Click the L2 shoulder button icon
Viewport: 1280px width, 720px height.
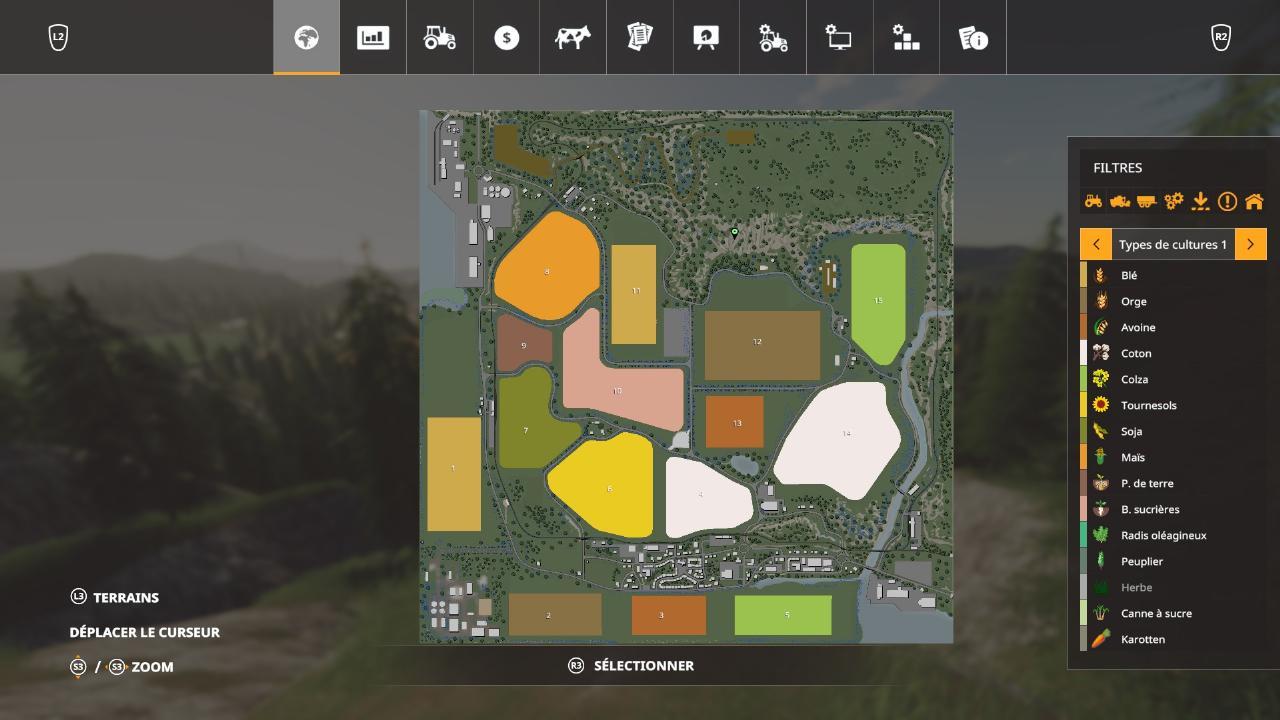pos(58,38)
